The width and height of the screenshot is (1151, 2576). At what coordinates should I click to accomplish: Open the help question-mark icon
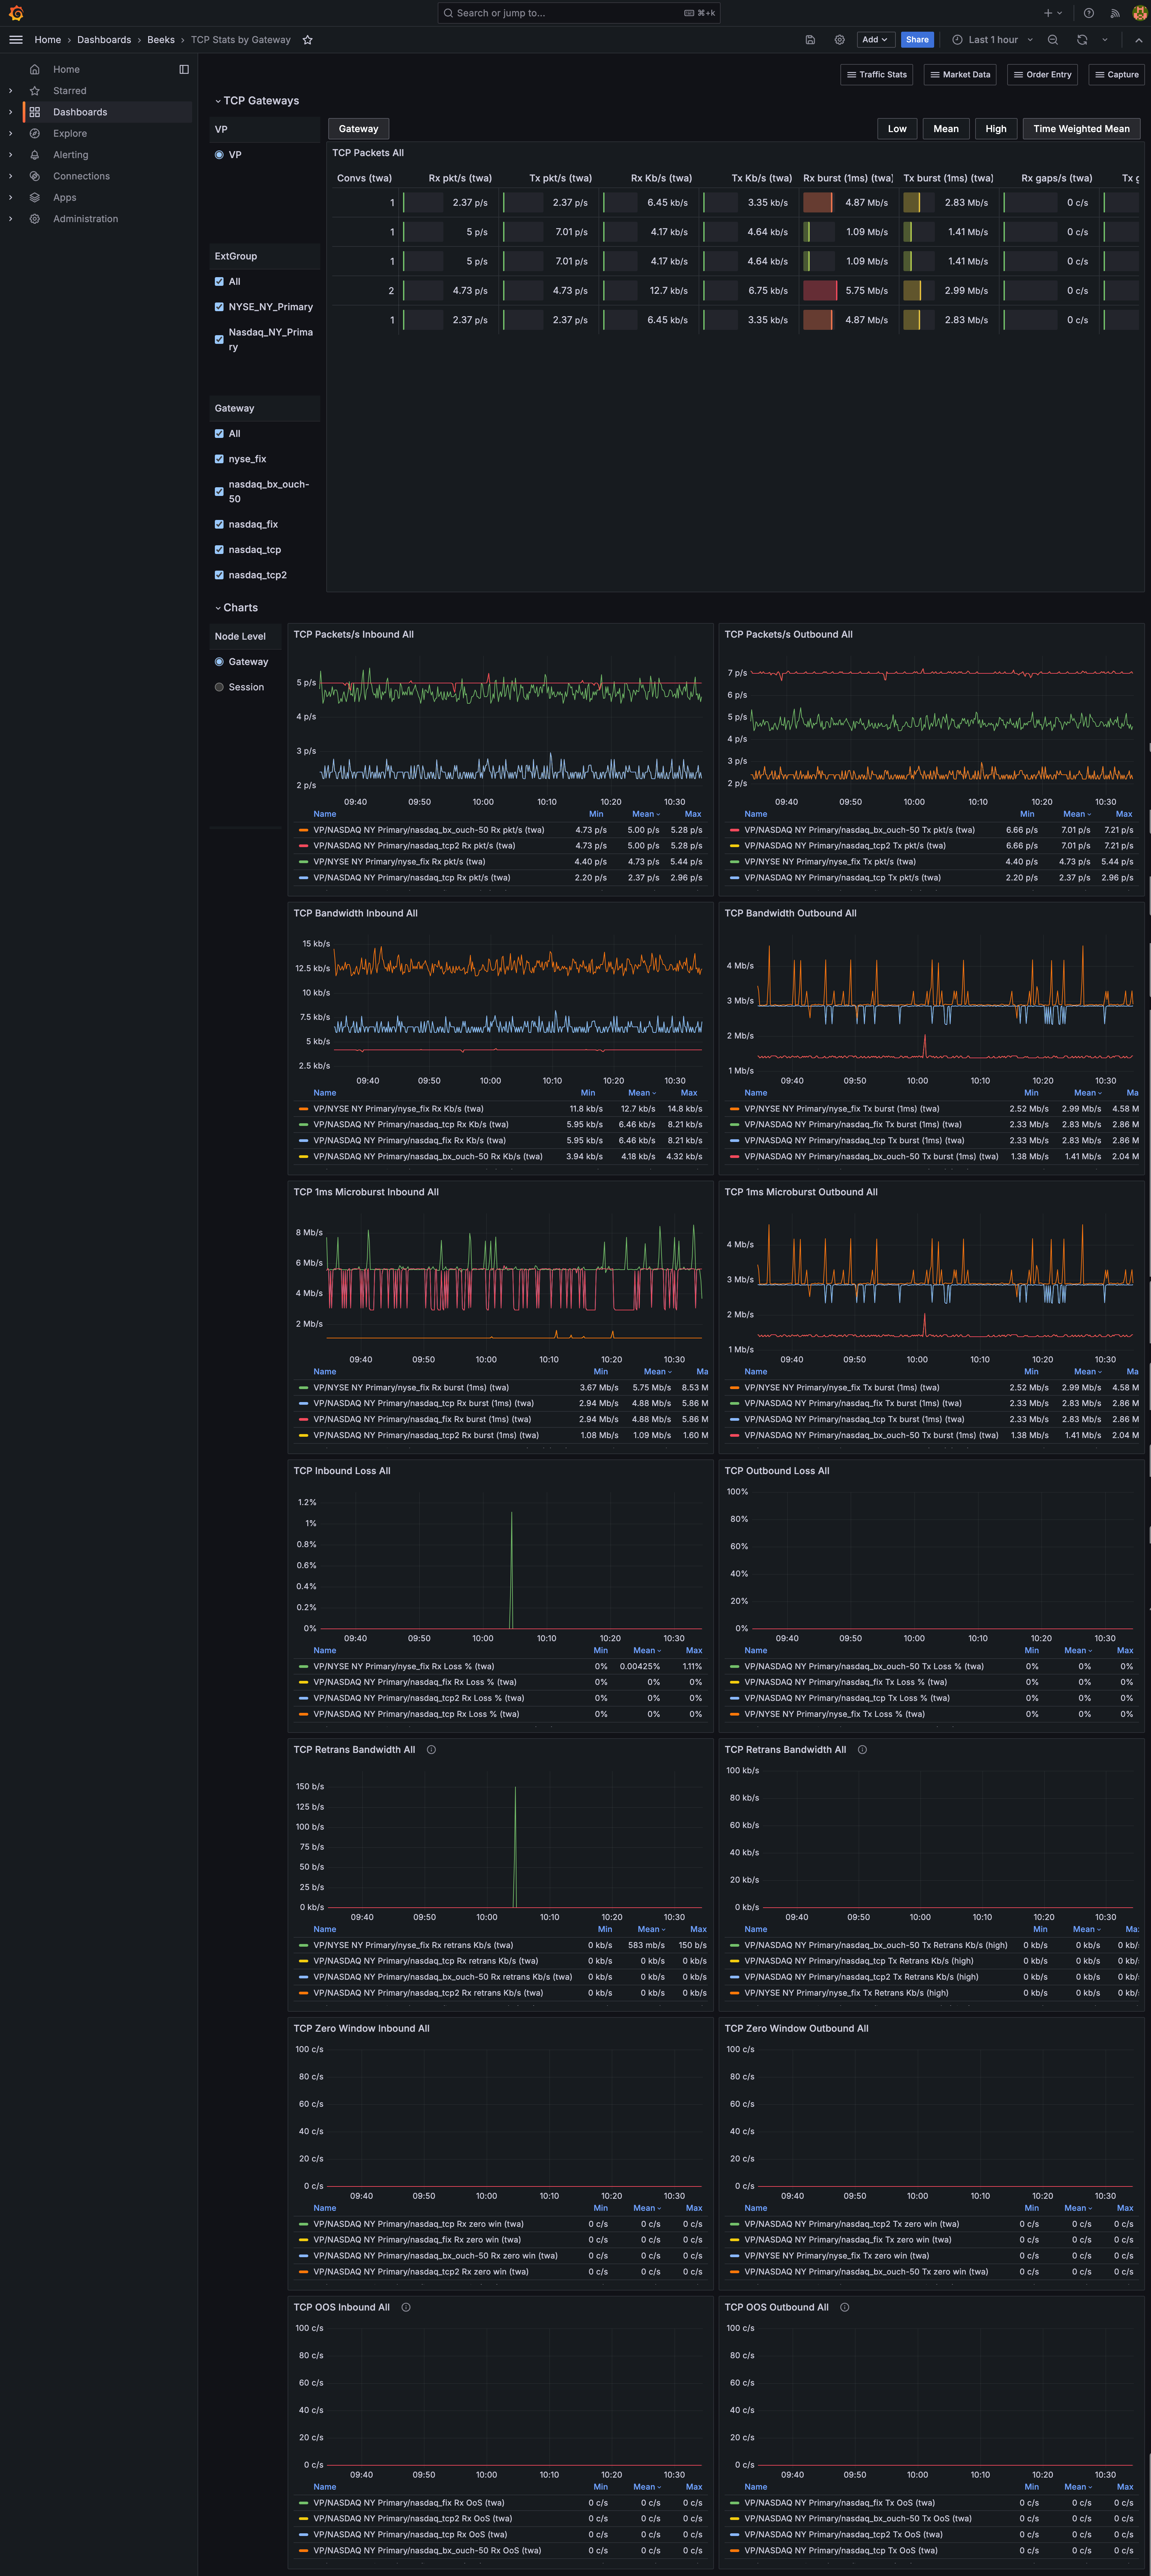click(1089, 13)
